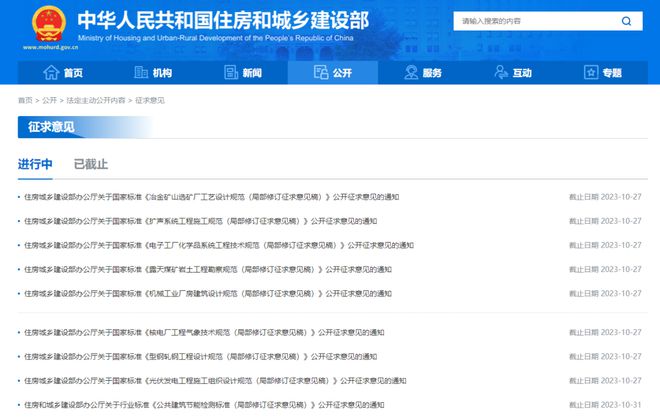Switch to the 进行中 tab
Viewport: 660px width, 418px height.
(35, 164)
